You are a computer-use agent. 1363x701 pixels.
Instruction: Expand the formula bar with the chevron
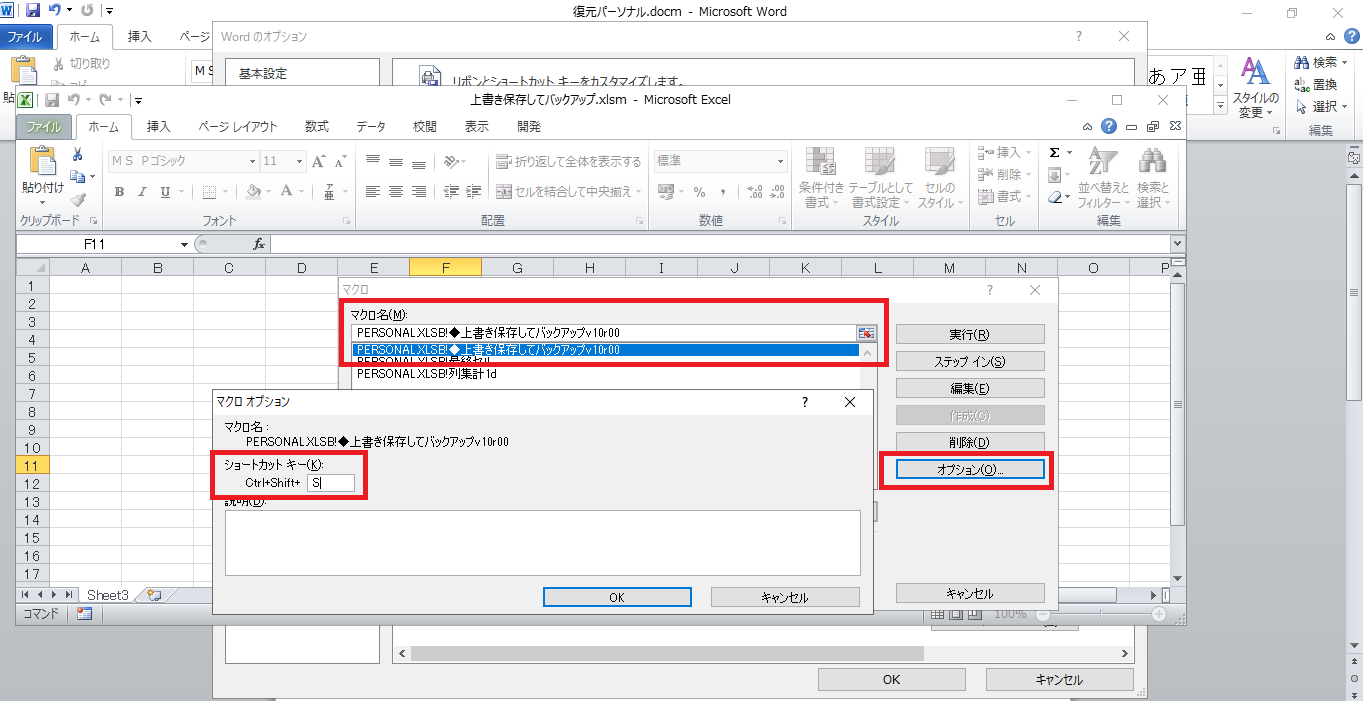click(1177, 244)
